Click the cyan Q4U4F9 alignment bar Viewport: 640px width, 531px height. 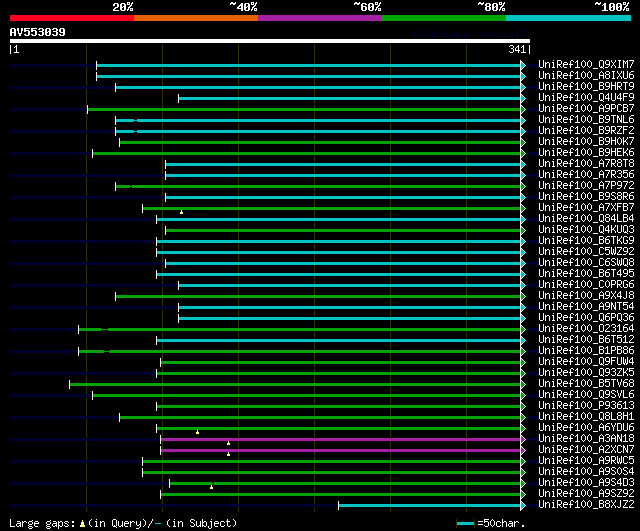click(350, 98)
